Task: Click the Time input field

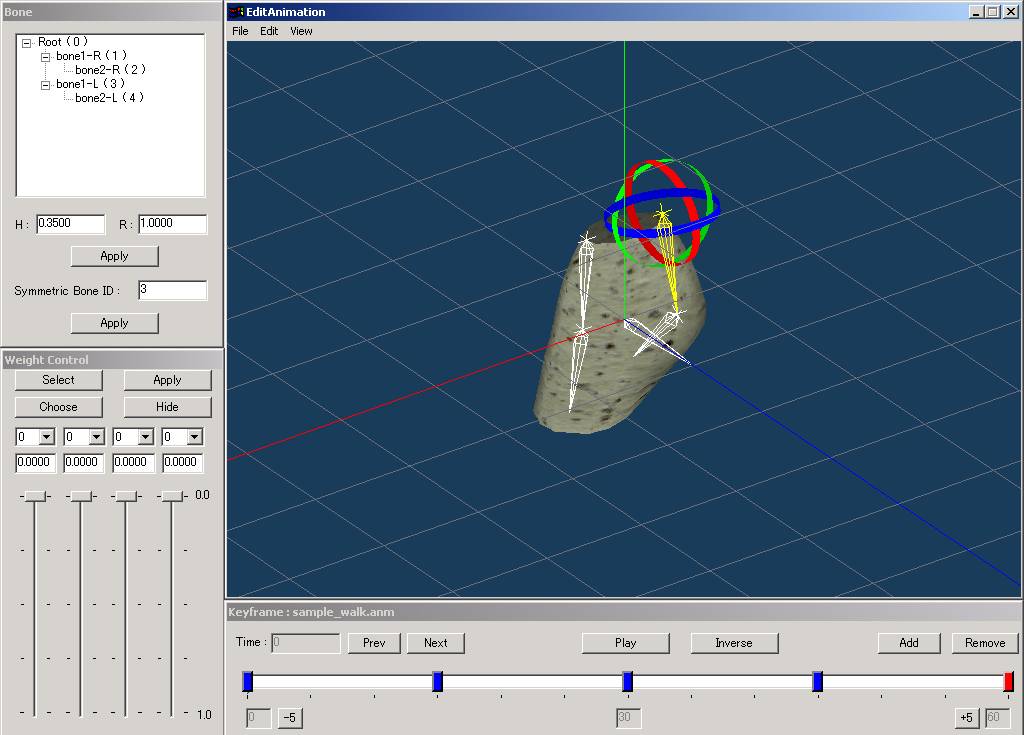Action: [306, 643]
